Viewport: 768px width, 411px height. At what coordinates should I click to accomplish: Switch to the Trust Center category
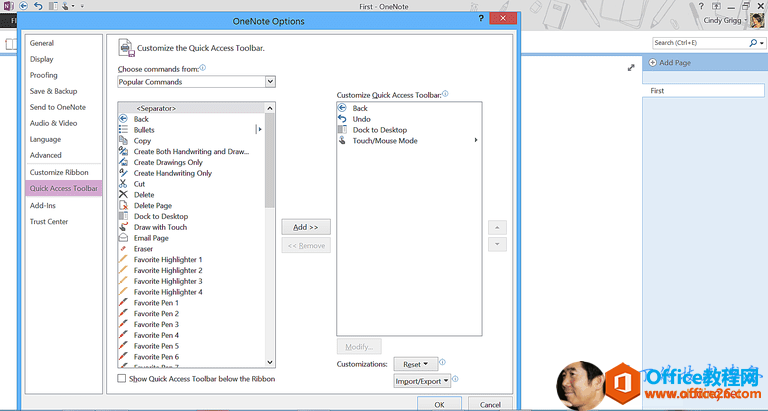(49, 222)
